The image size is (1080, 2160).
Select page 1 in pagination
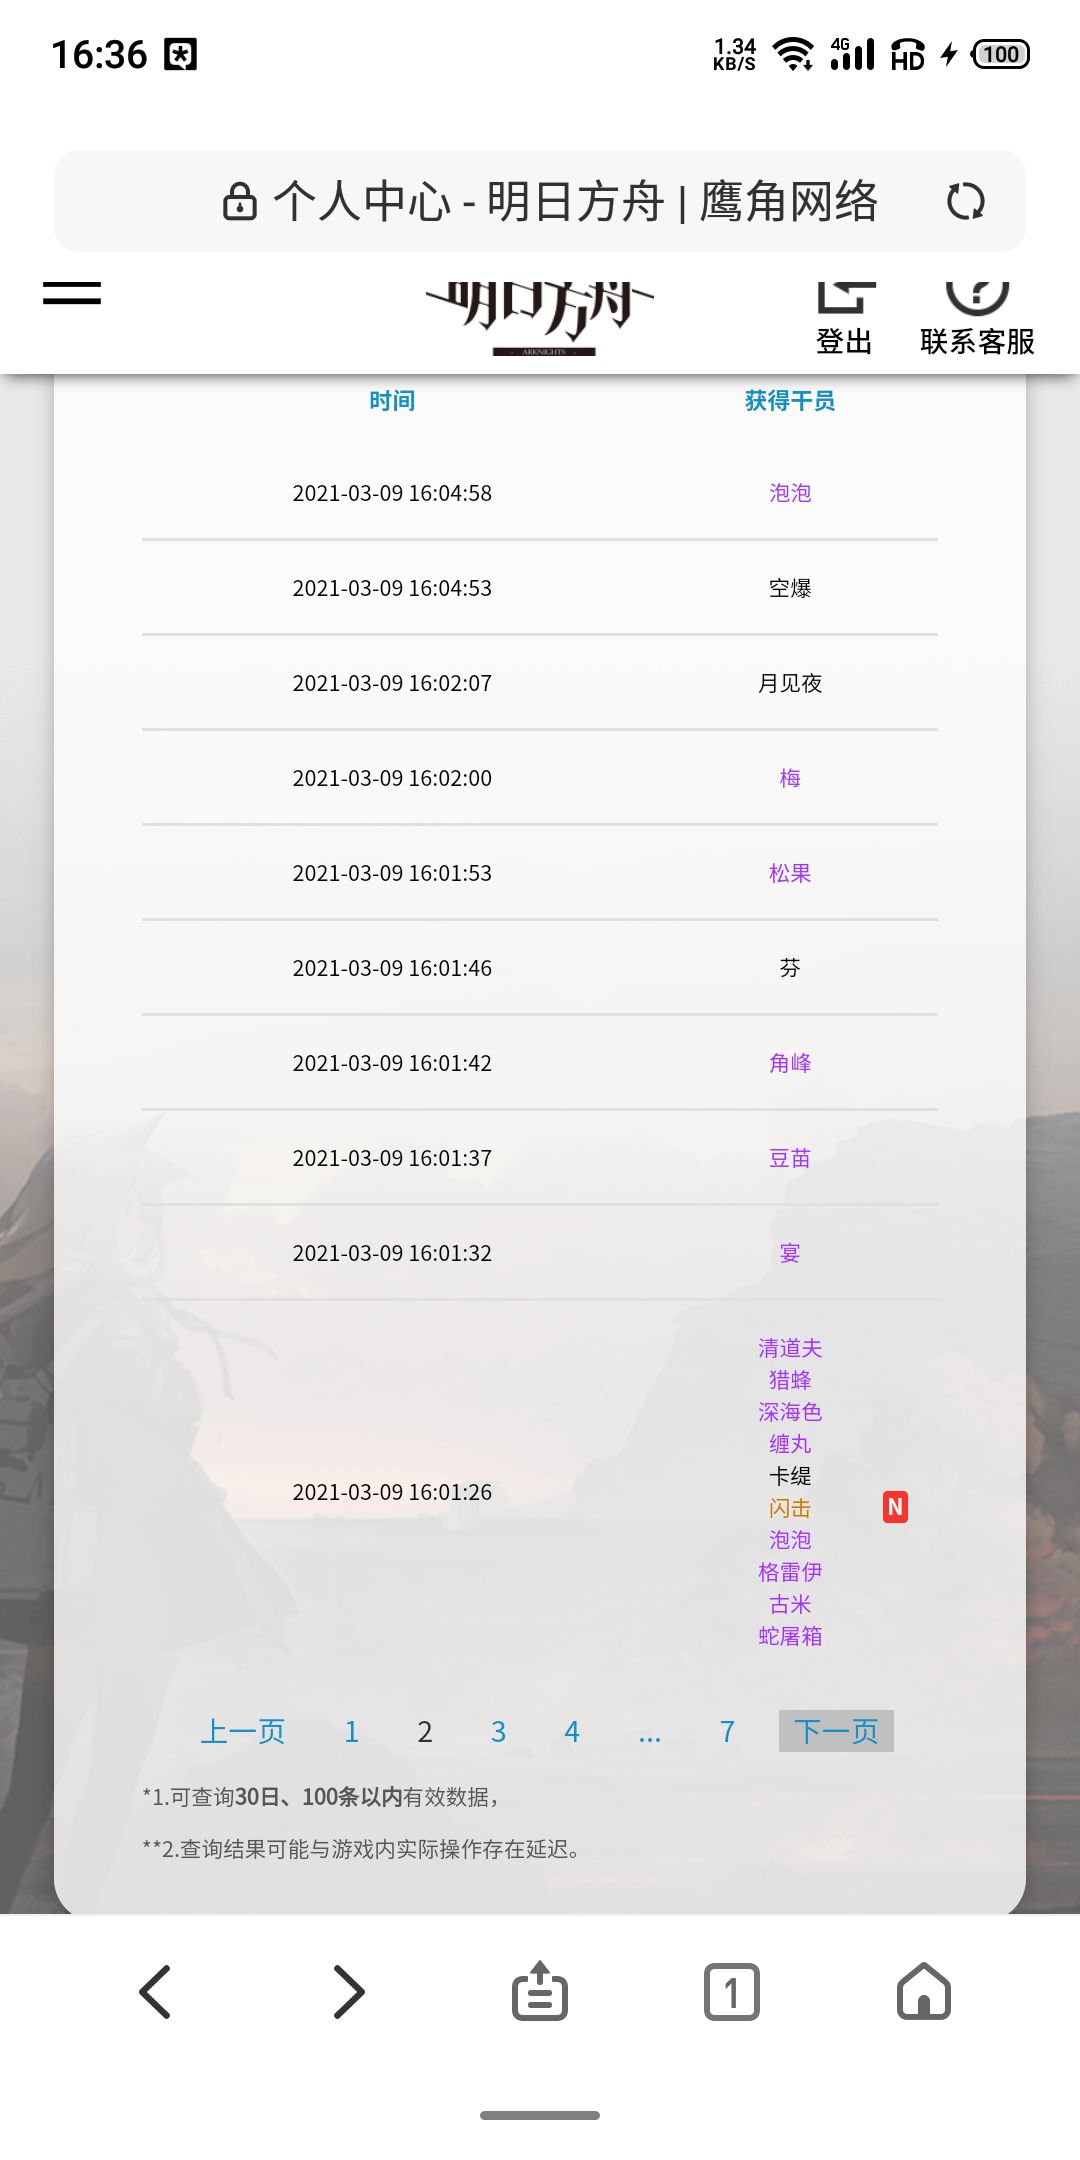tap(351, 1732)
